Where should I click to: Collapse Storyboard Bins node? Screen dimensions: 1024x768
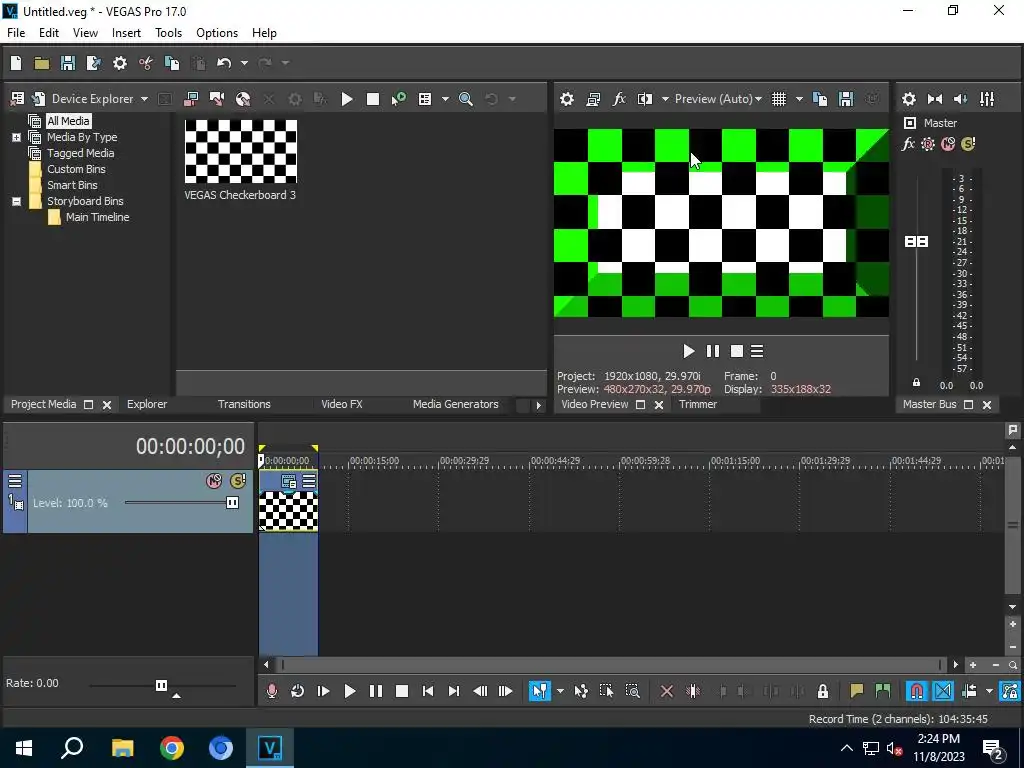(x=16, y=201)
